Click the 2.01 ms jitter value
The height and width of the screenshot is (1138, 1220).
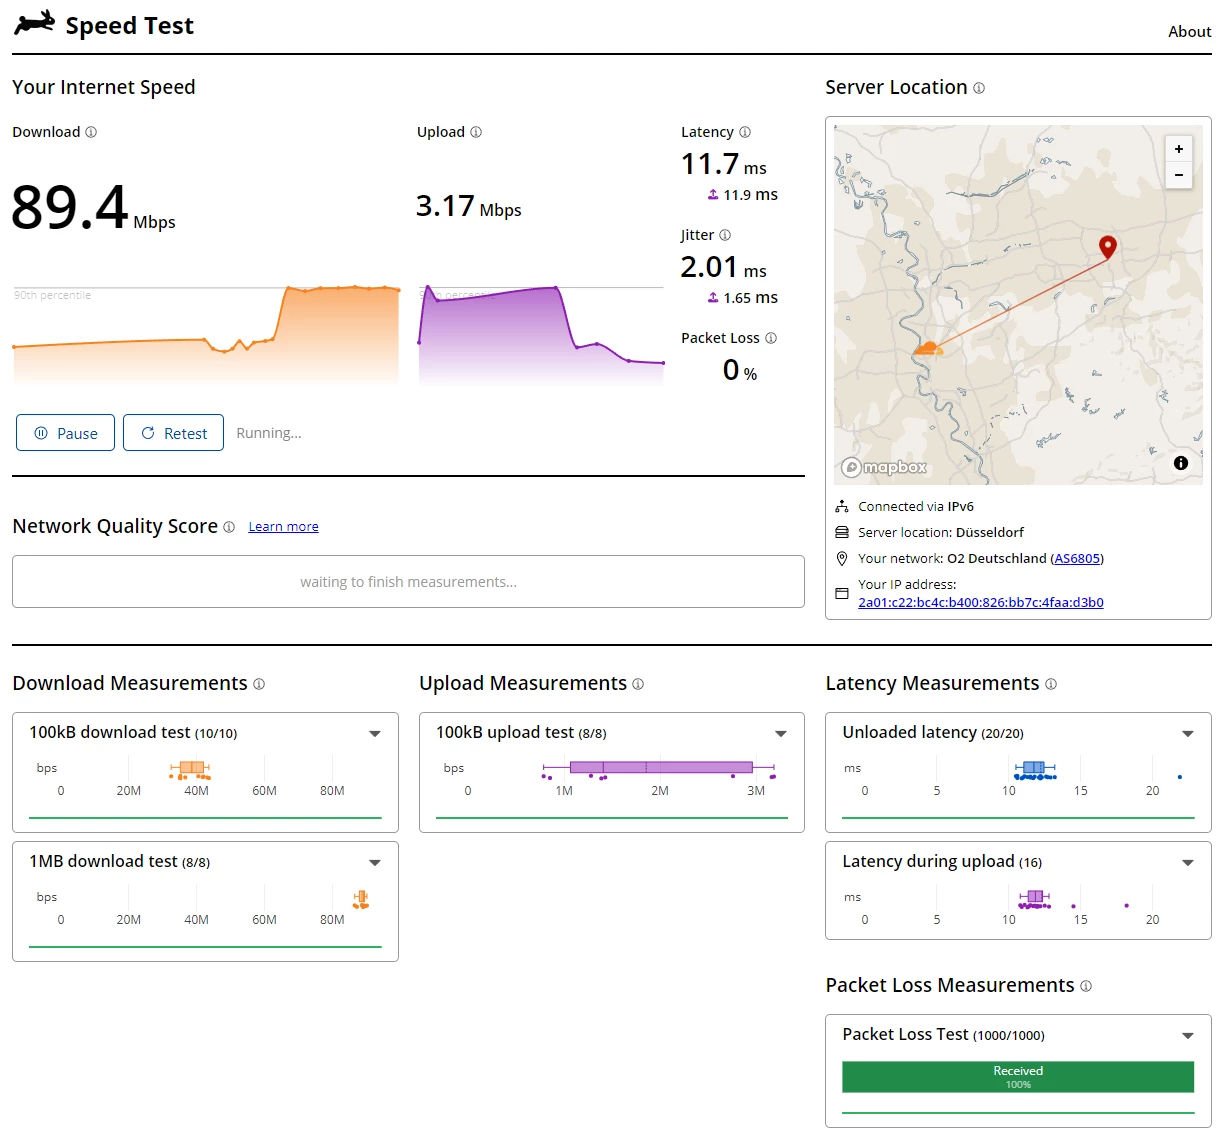pos(724,267)
